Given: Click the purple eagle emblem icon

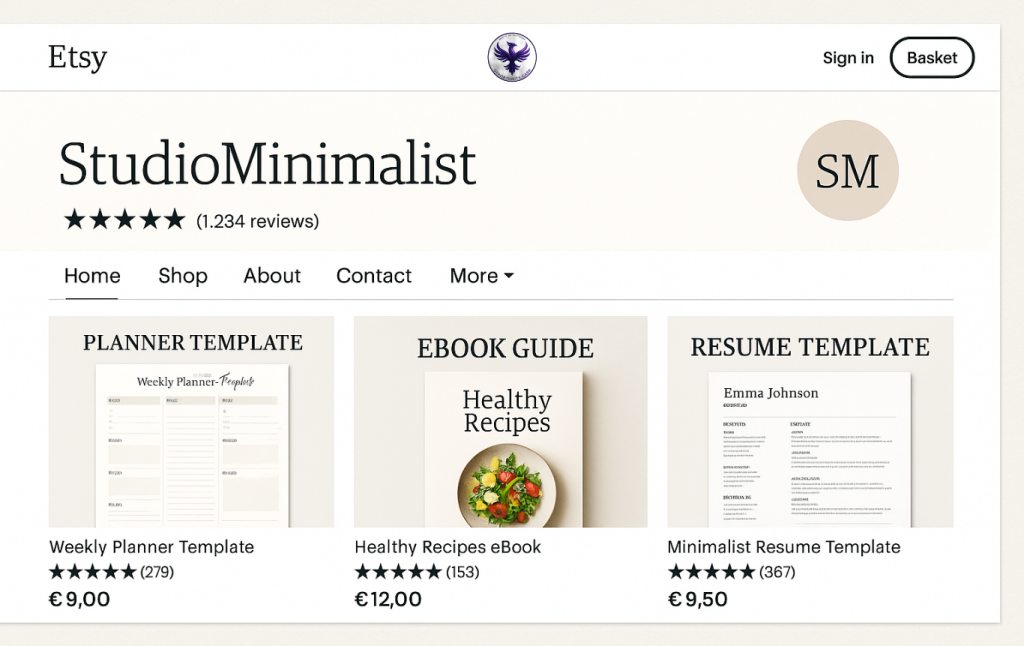Looking at the screenshot, I should point(512,57).
